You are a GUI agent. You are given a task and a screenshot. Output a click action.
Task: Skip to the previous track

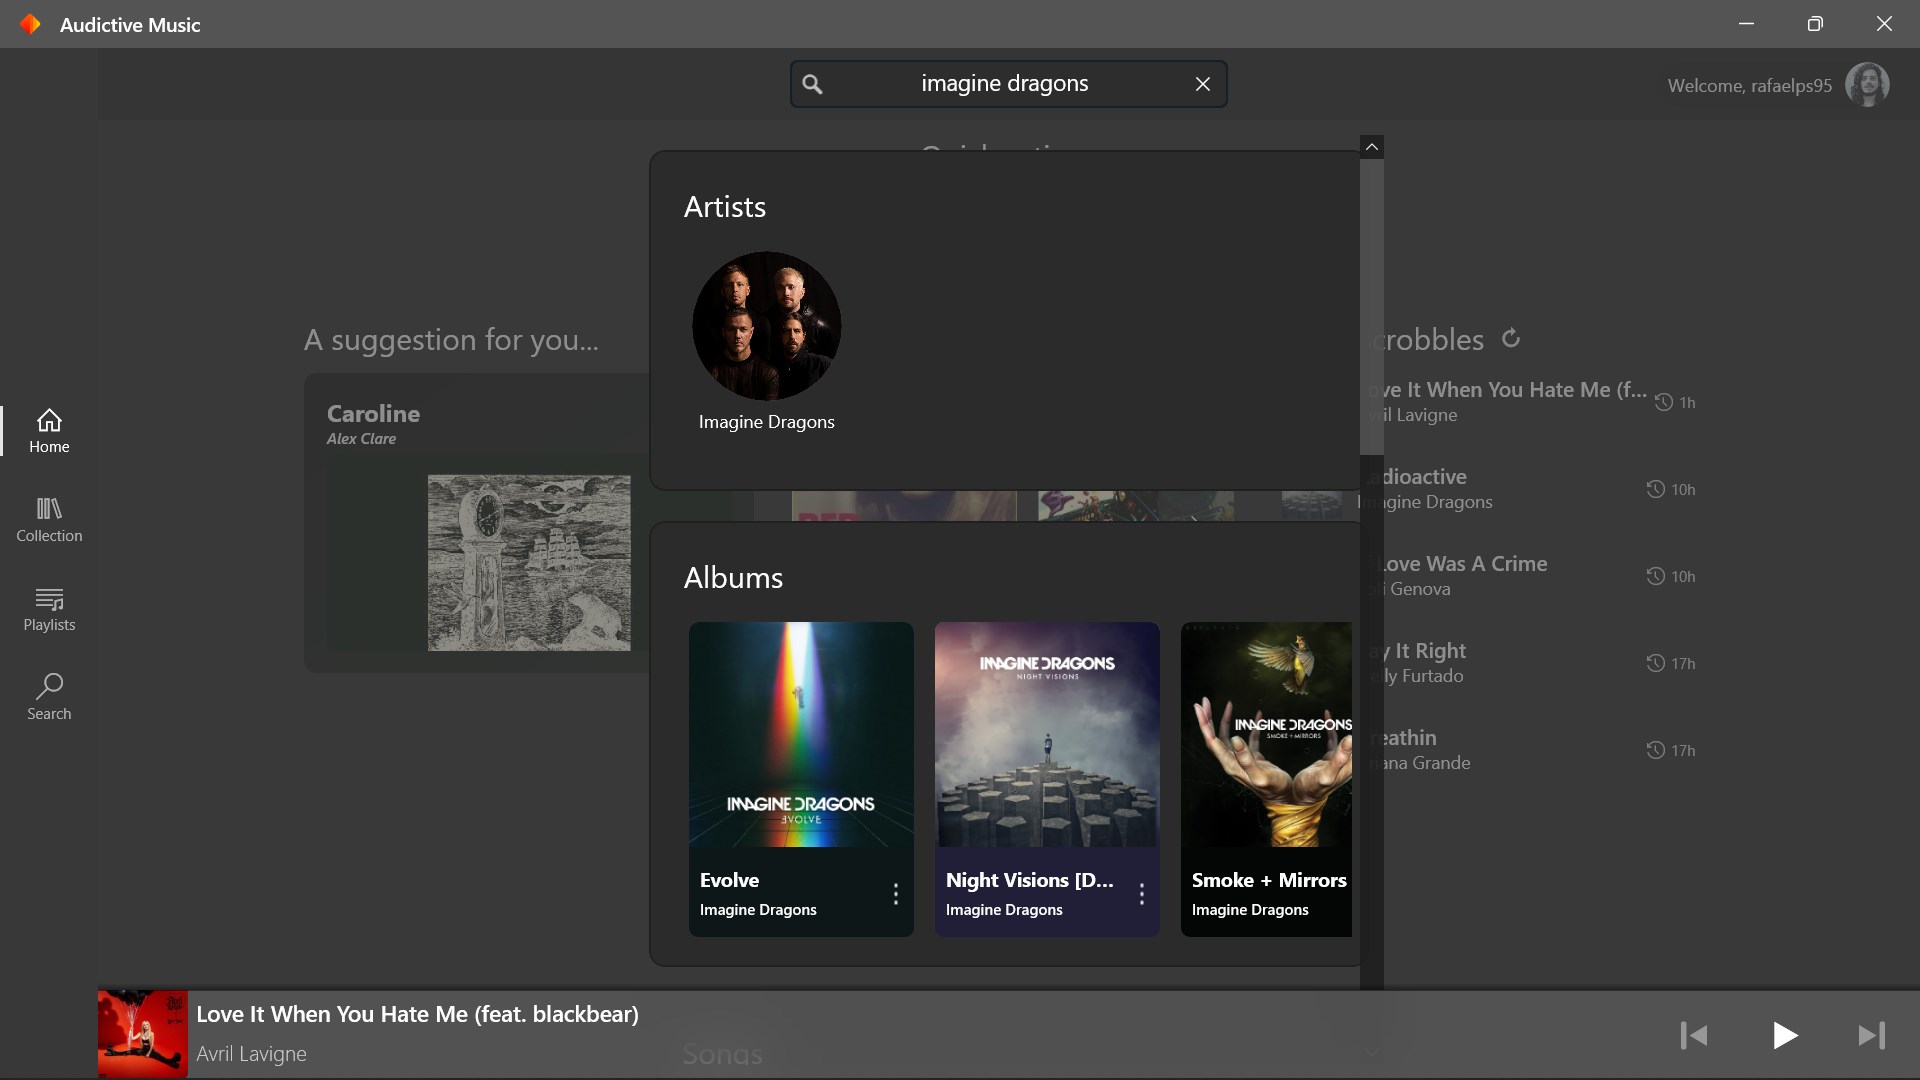[1694, 1035]
